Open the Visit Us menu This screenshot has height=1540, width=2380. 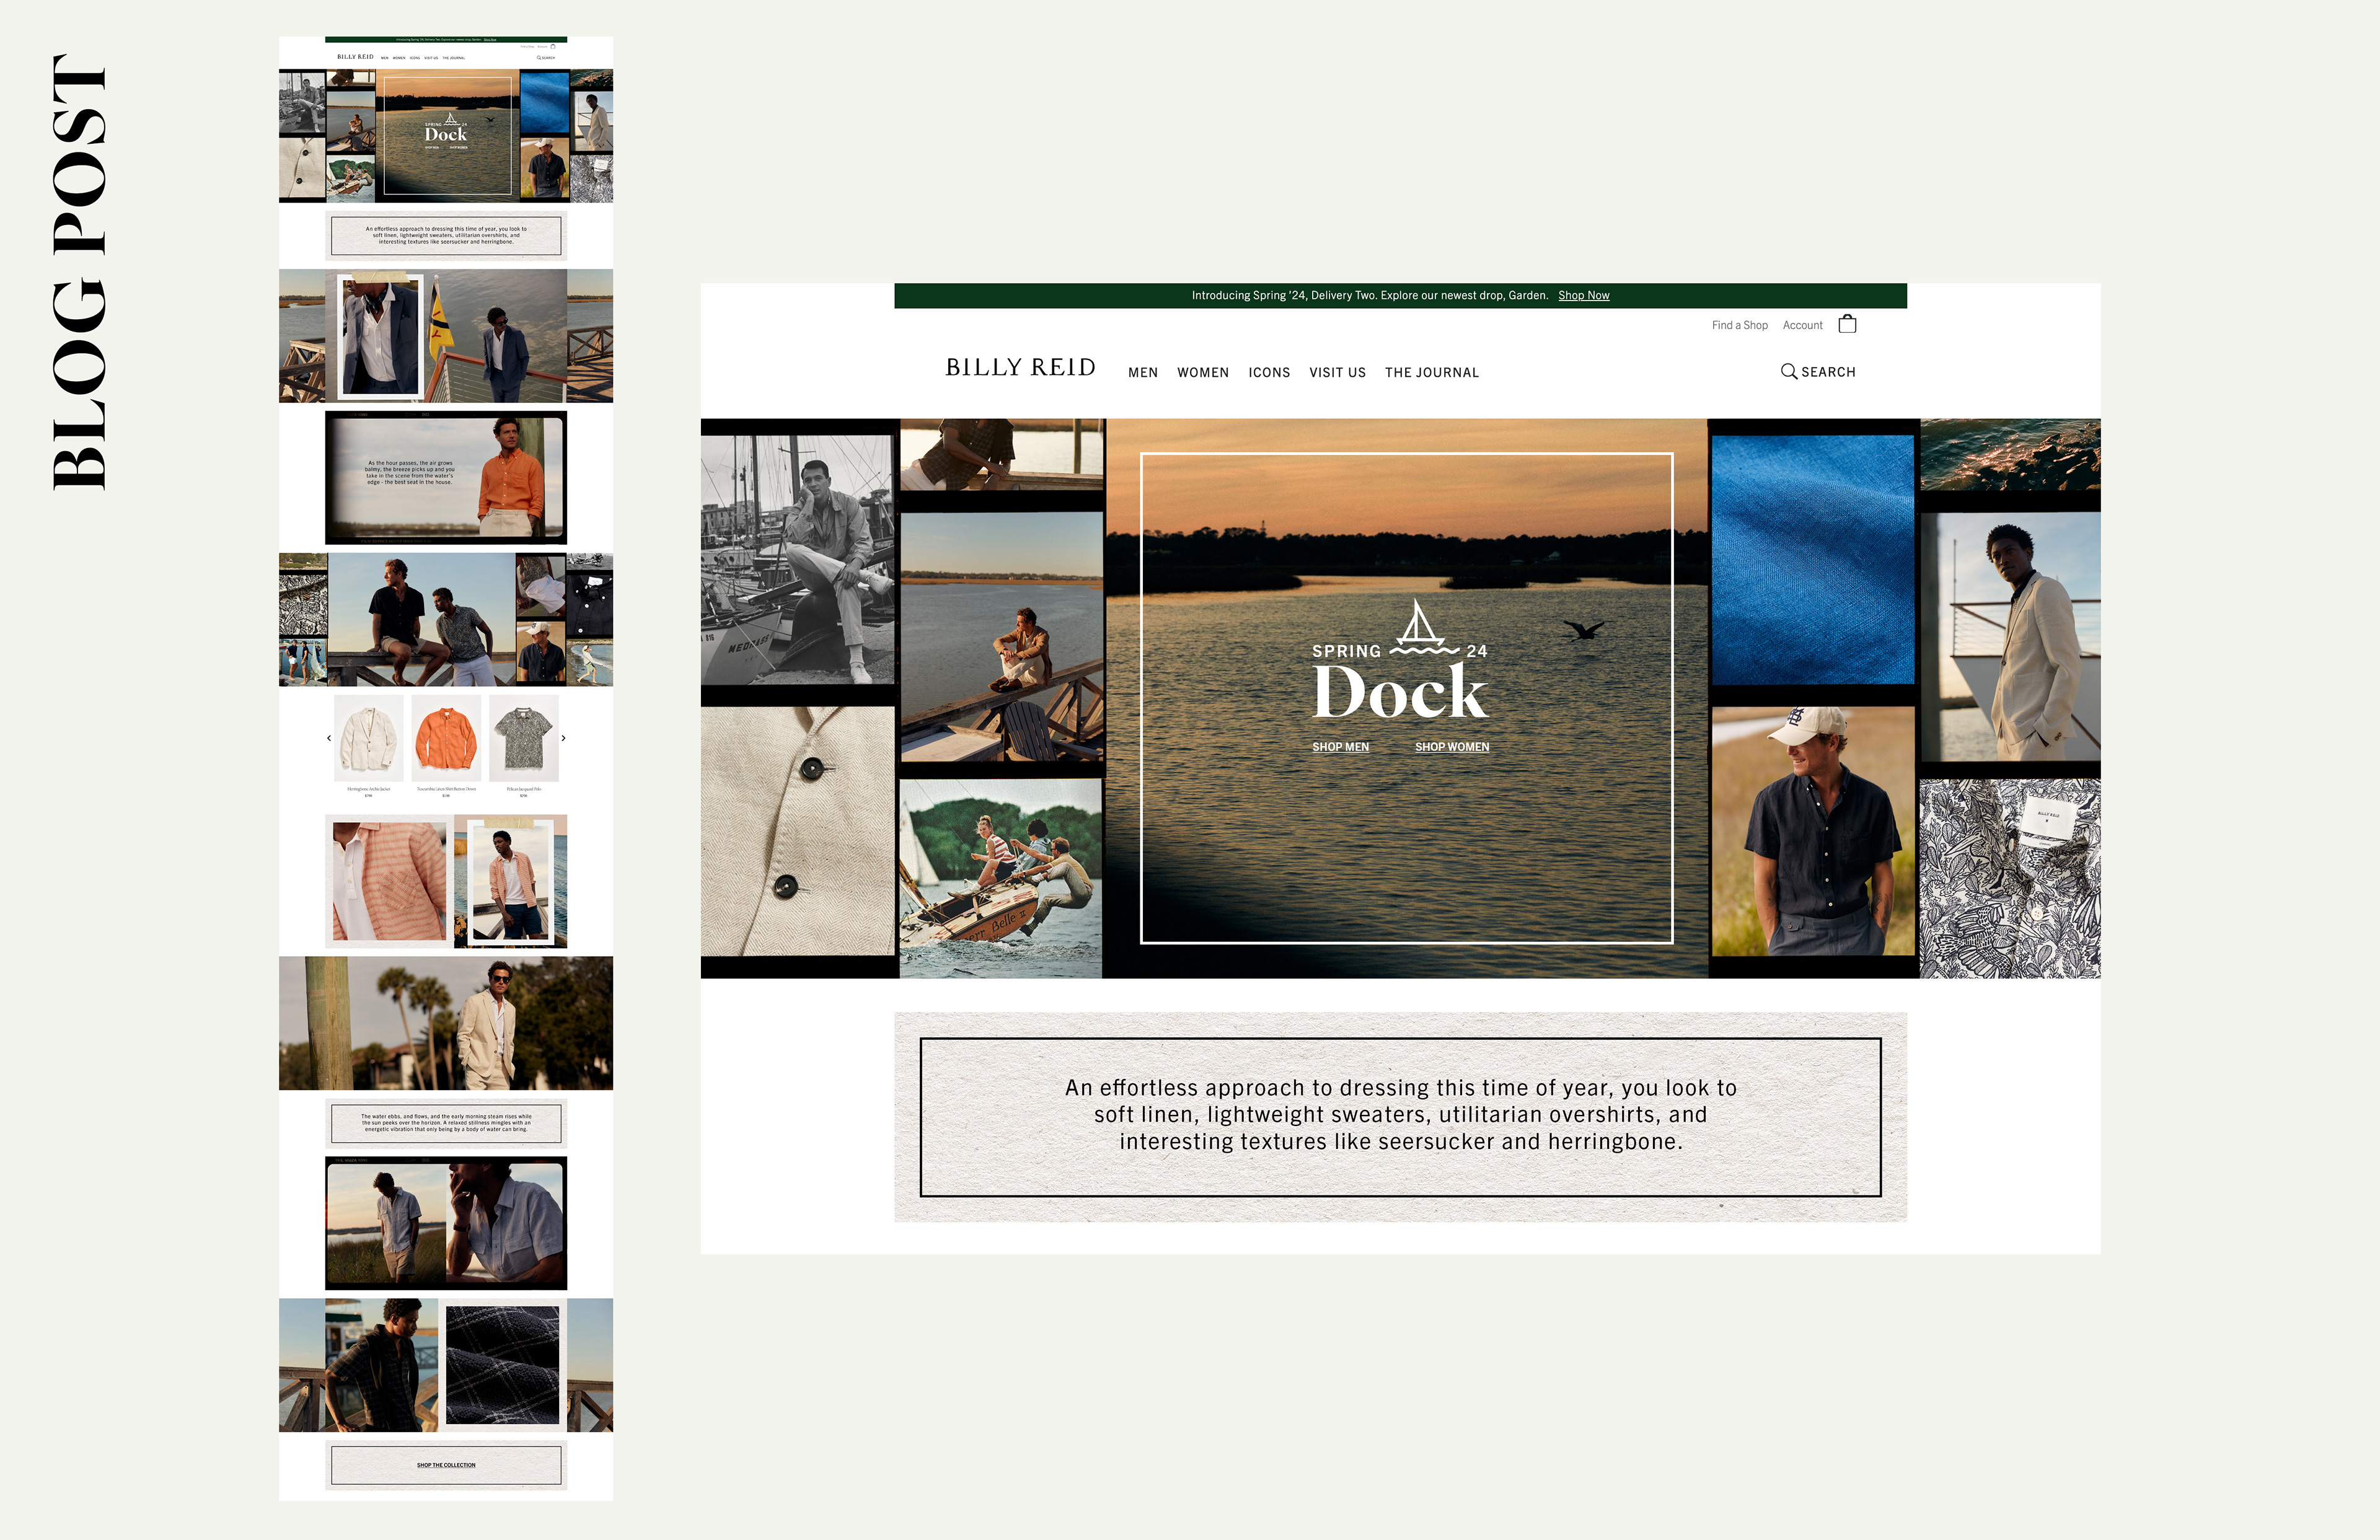[1337, 373]
